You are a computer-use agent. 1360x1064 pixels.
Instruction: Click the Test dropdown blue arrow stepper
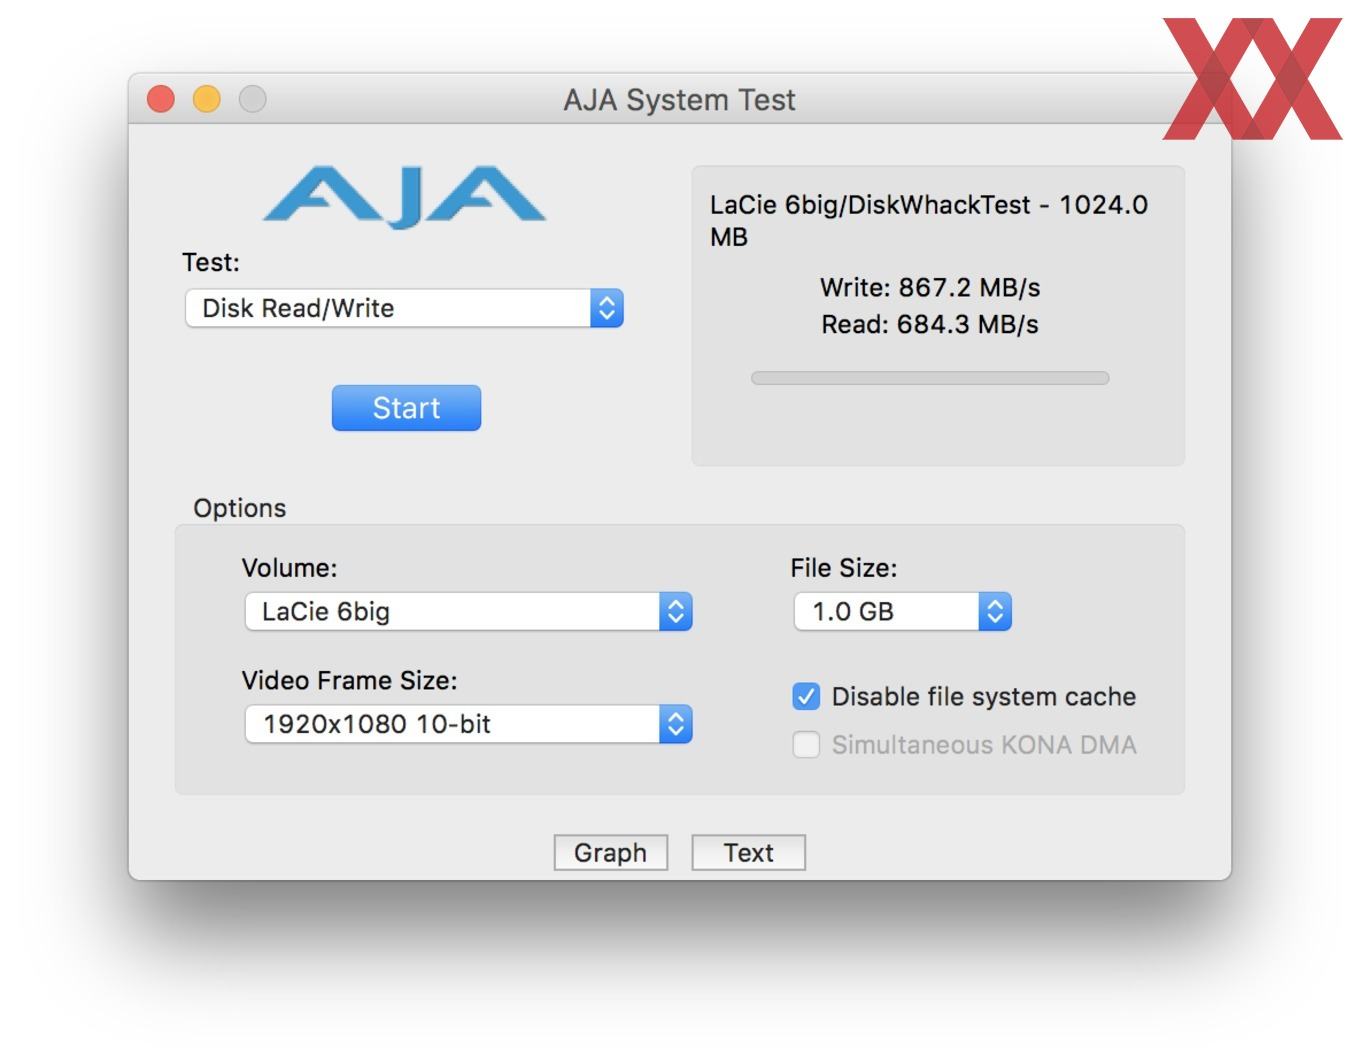click(607, 308)
